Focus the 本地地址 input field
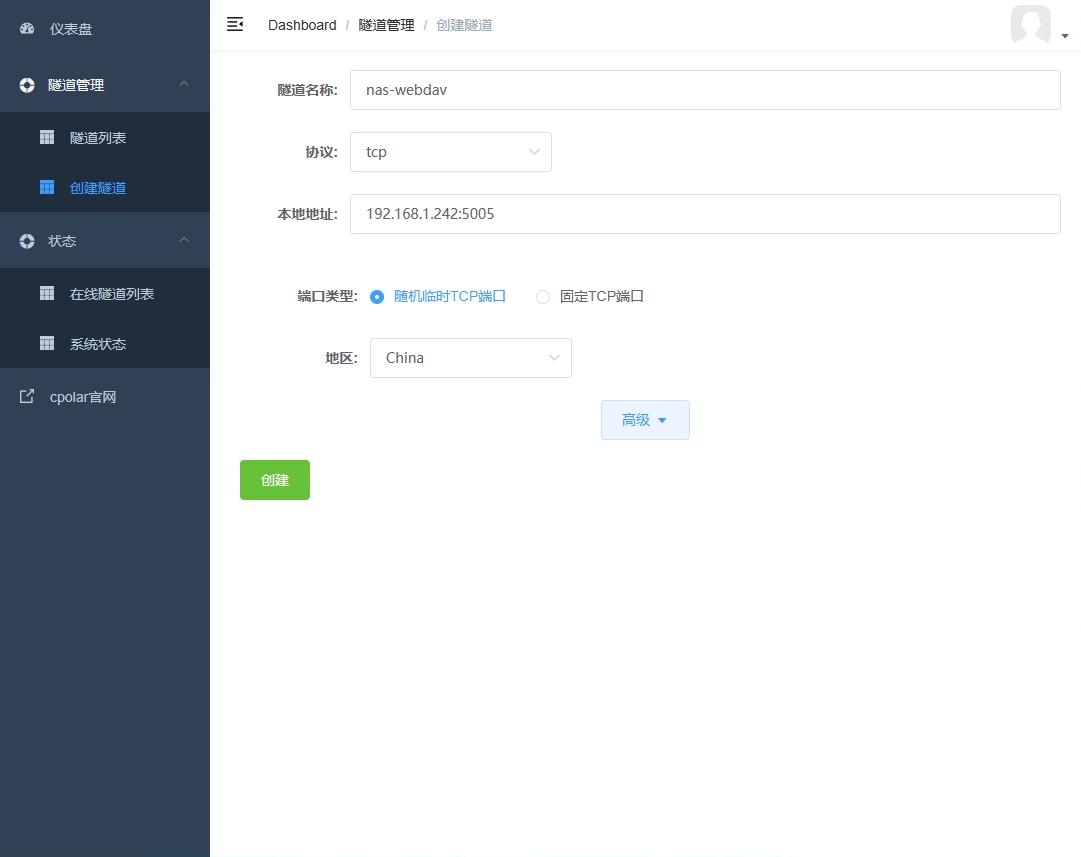This screenshot has height=857, width=1081. (705, 214)
